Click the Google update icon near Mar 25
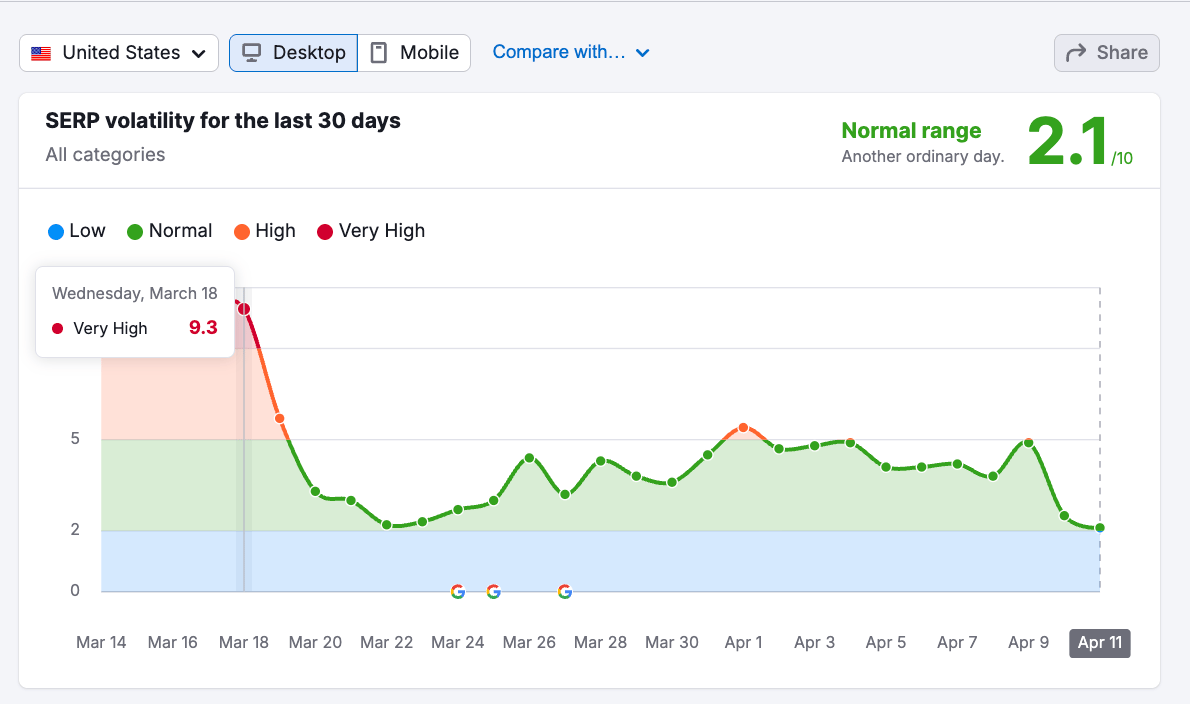The width and height of the screenshot is (1190, 704). click(x=493, y=591)
